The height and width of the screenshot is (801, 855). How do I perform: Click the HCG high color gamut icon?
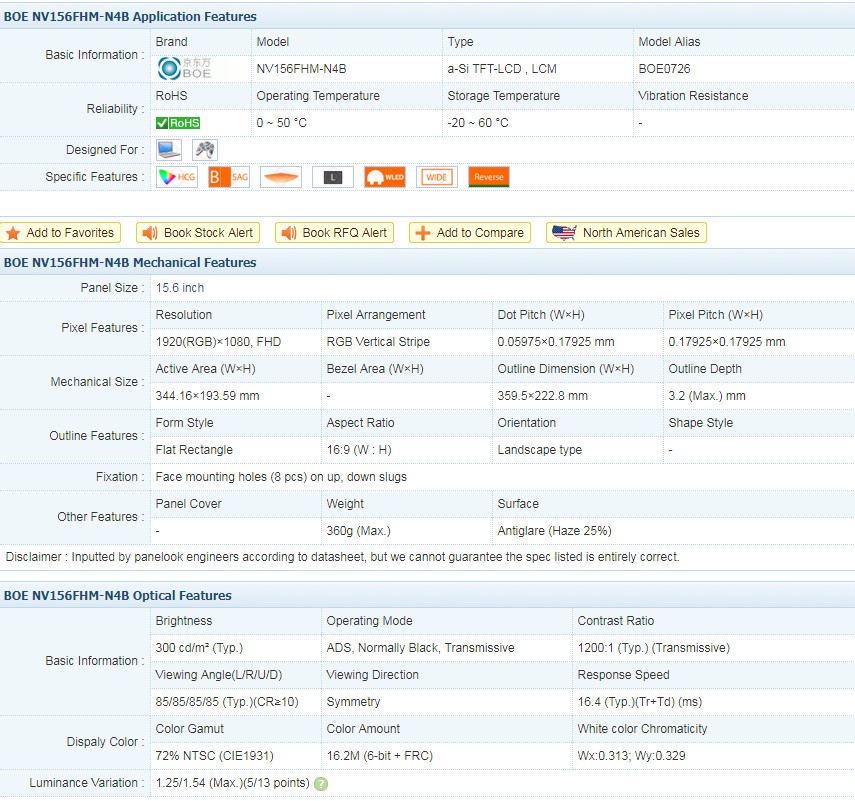coord(177,177)
